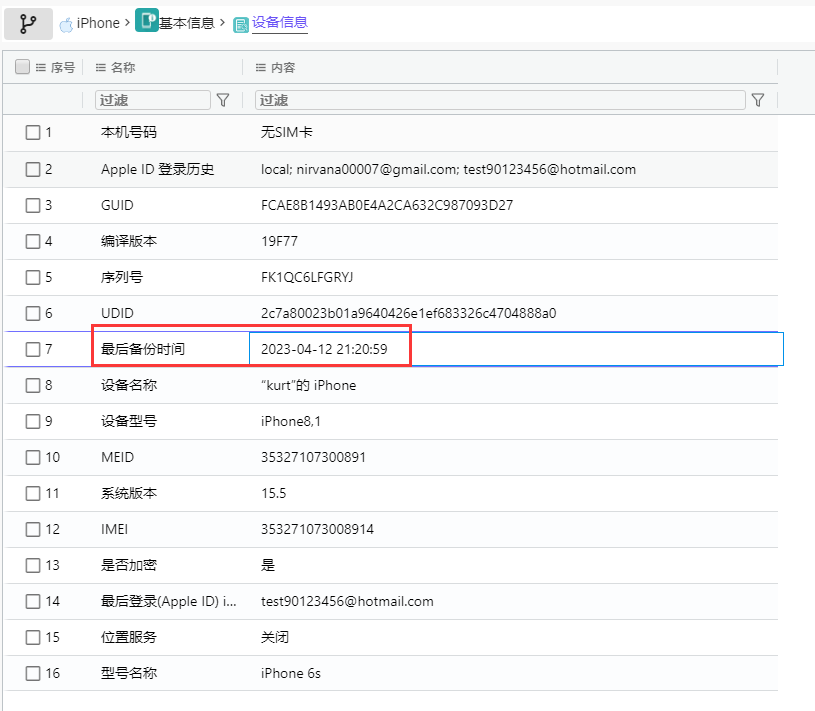The image size is (815, 711).
Task: Click the 名称 filter input field
Action: [153, 100]
